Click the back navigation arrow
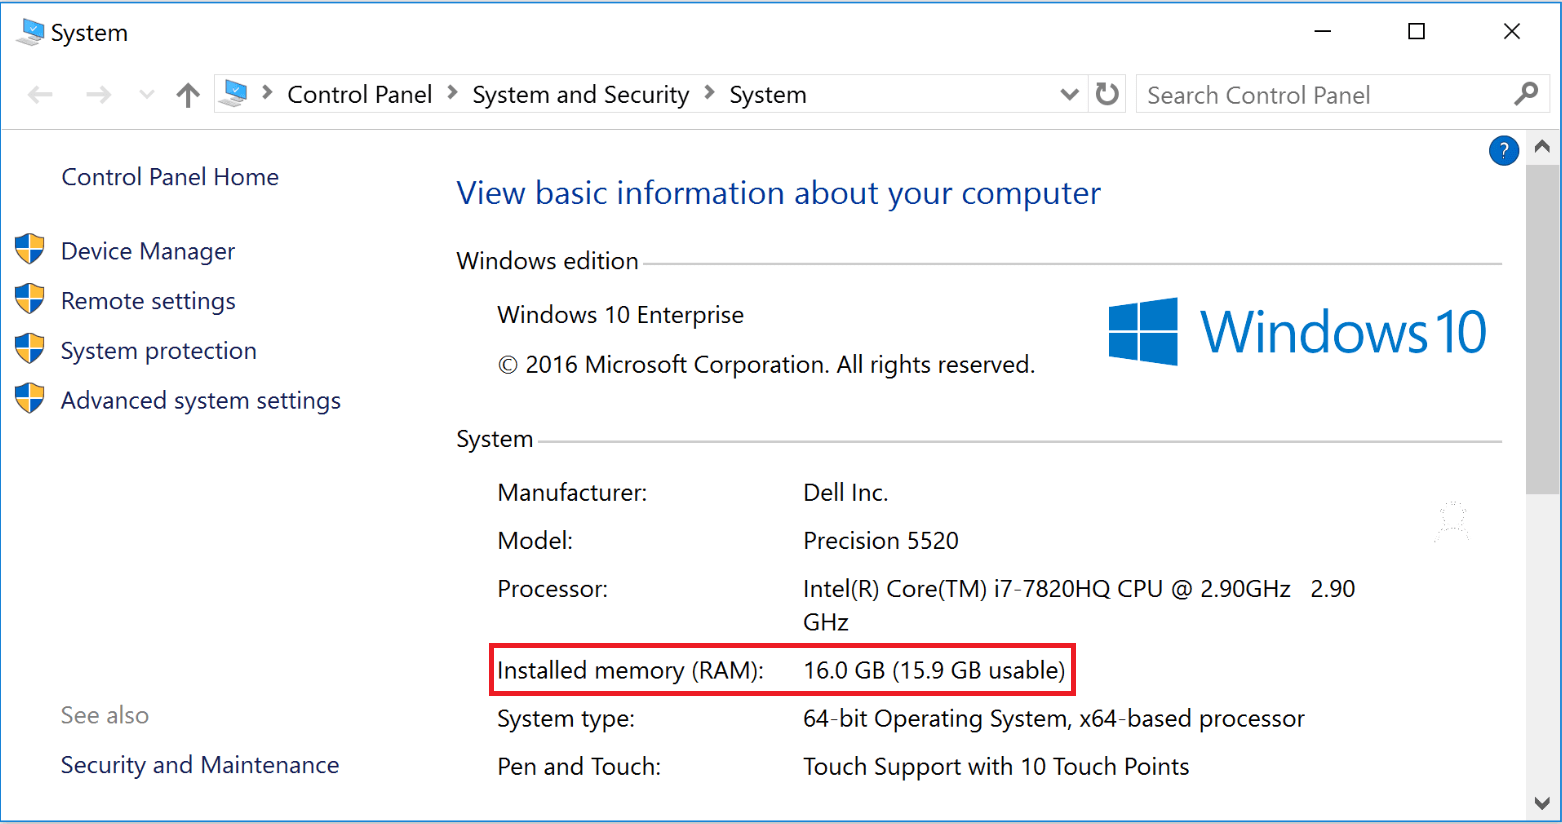 point(40,94)
